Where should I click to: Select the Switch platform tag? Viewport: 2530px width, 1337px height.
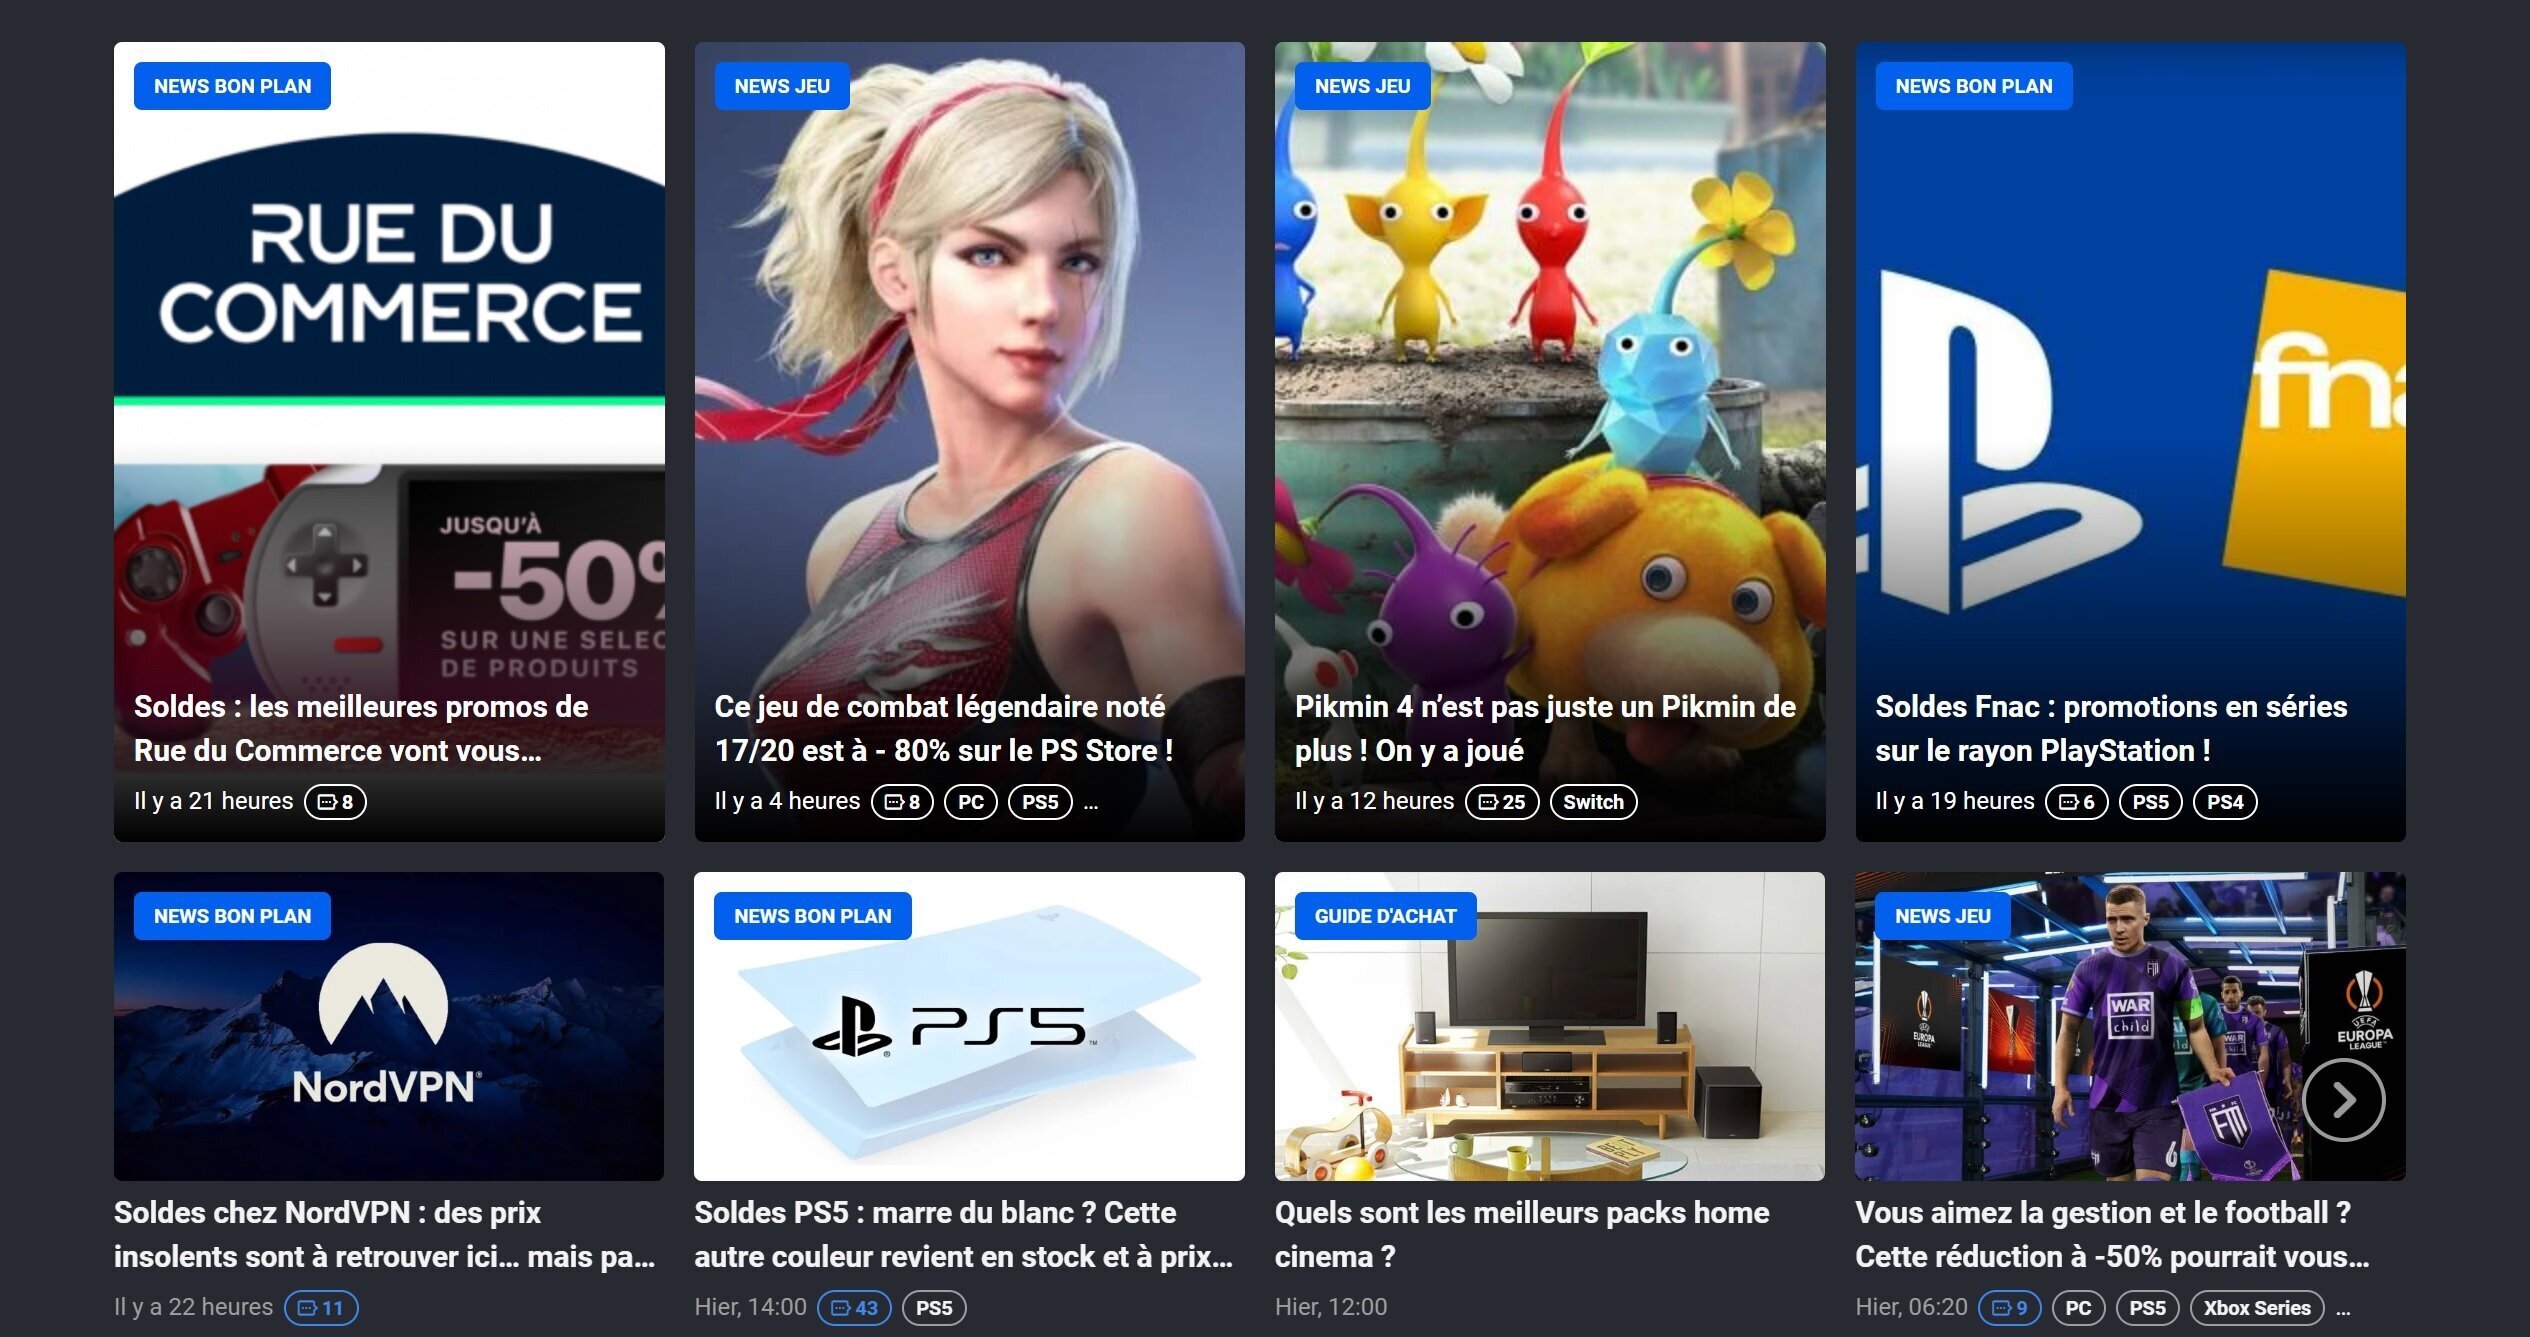point(1593,802)
